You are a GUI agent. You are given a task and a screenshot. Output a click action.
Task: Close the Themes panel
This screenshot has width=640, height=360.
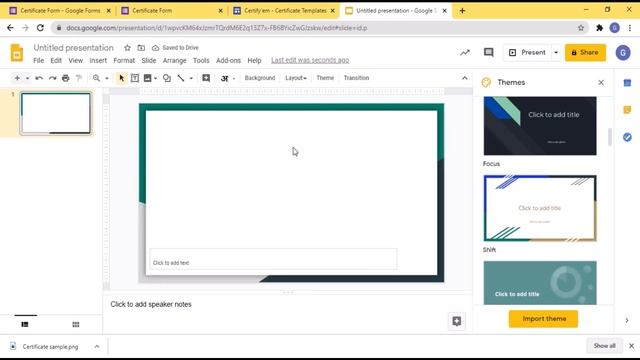click(x=601, y=82)
